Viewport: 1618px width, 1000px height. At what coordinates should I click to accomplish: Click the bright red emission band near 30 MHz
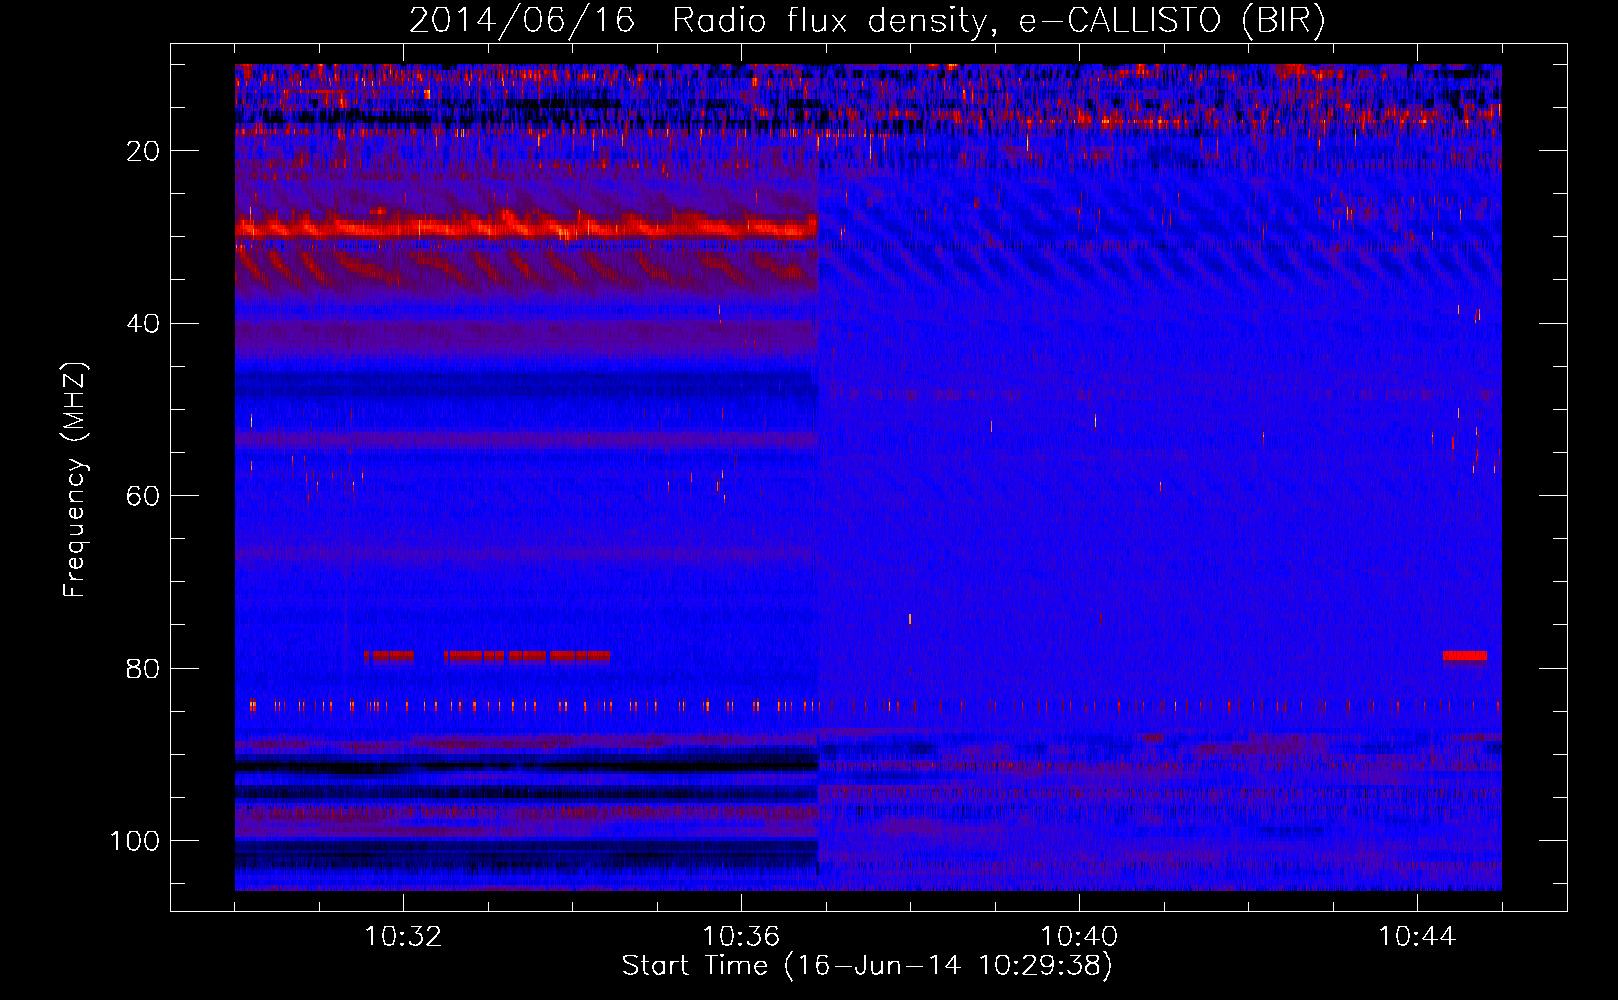(527, 227)
